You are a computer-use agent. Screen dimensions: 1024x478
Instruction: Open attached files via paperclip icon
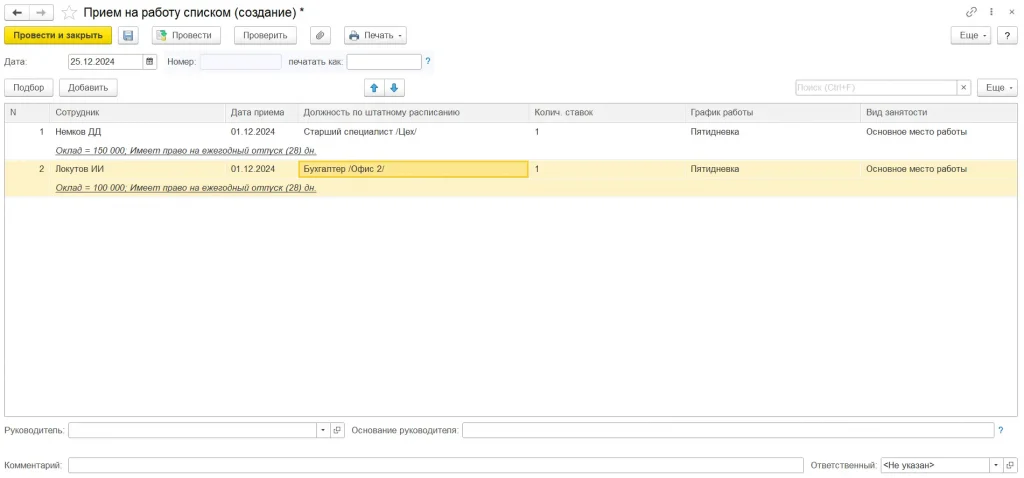tap(320, 35)
